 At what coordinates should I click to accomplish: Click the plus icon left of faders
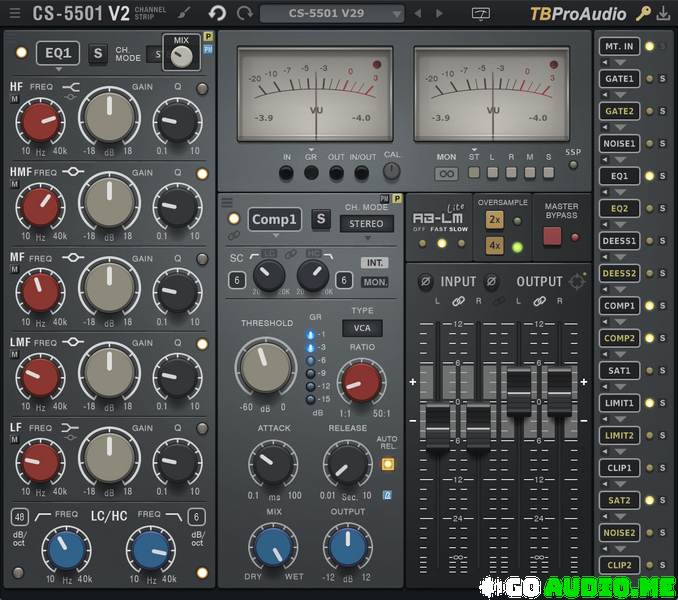[x=413, y=382]
